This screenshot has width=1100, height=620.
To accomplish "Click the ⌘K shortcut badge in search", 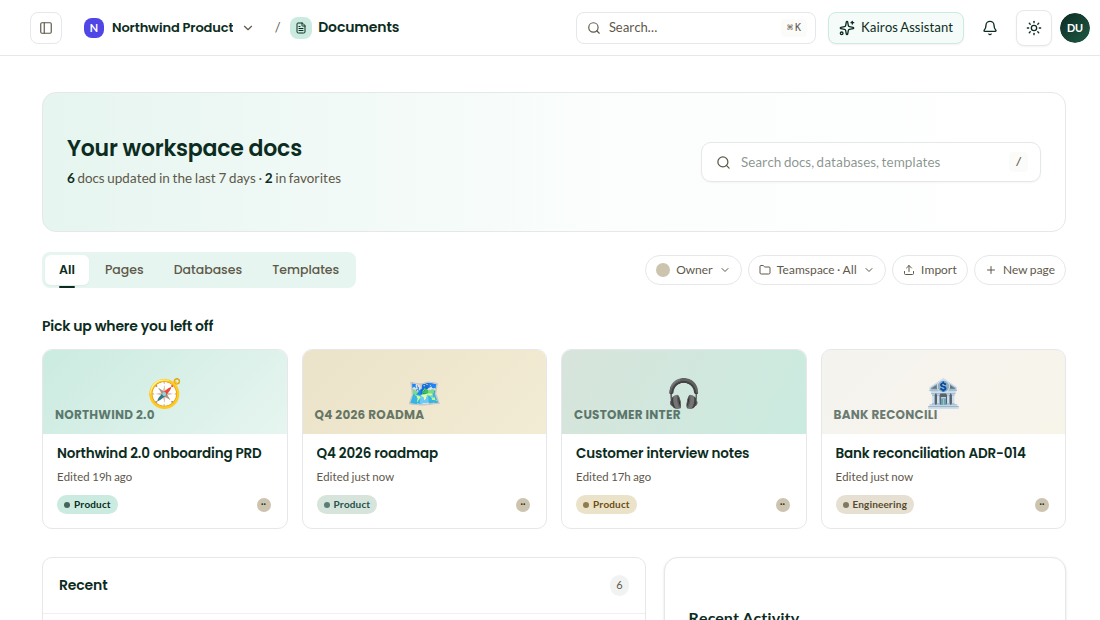I will point(793,28).
